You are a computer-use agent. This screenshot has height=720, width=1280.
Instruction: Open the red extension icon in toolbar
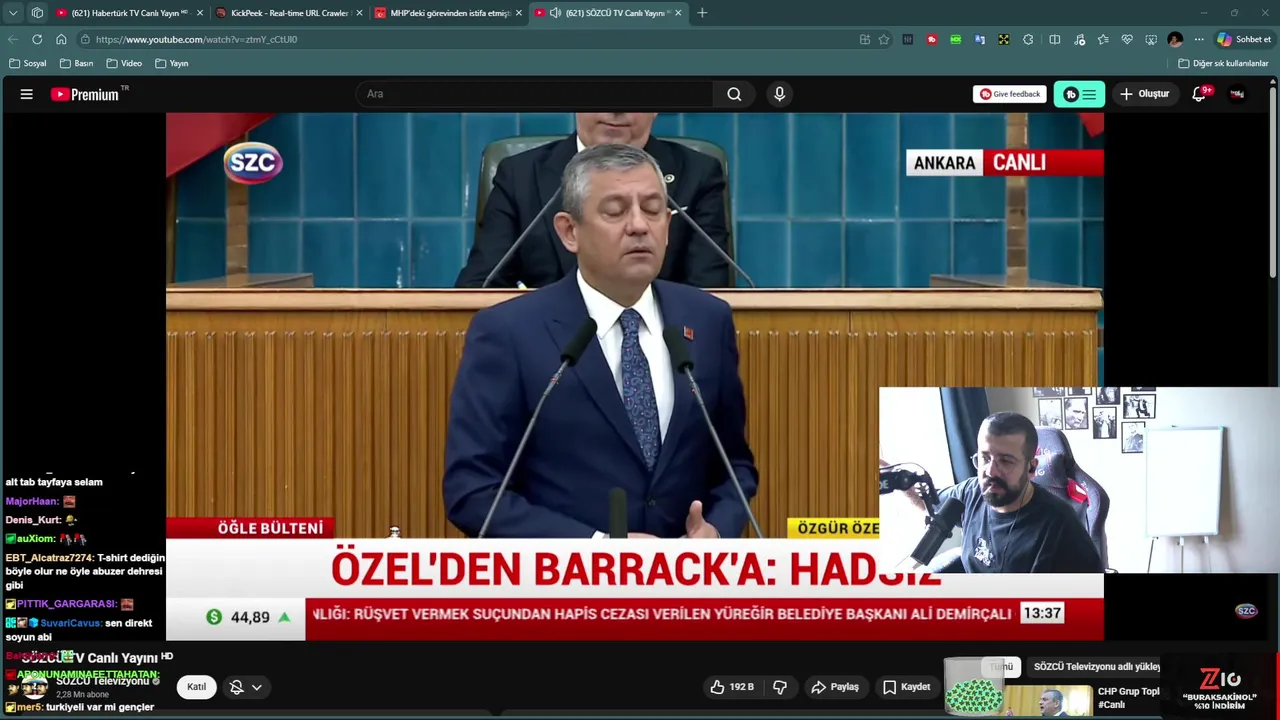932,39
